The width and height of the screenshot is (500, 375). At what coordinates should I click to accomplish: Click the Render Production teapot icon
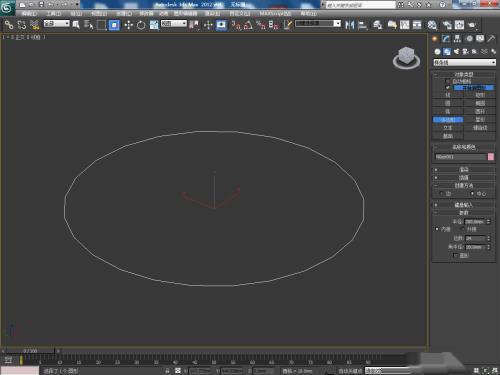point(472,25)
